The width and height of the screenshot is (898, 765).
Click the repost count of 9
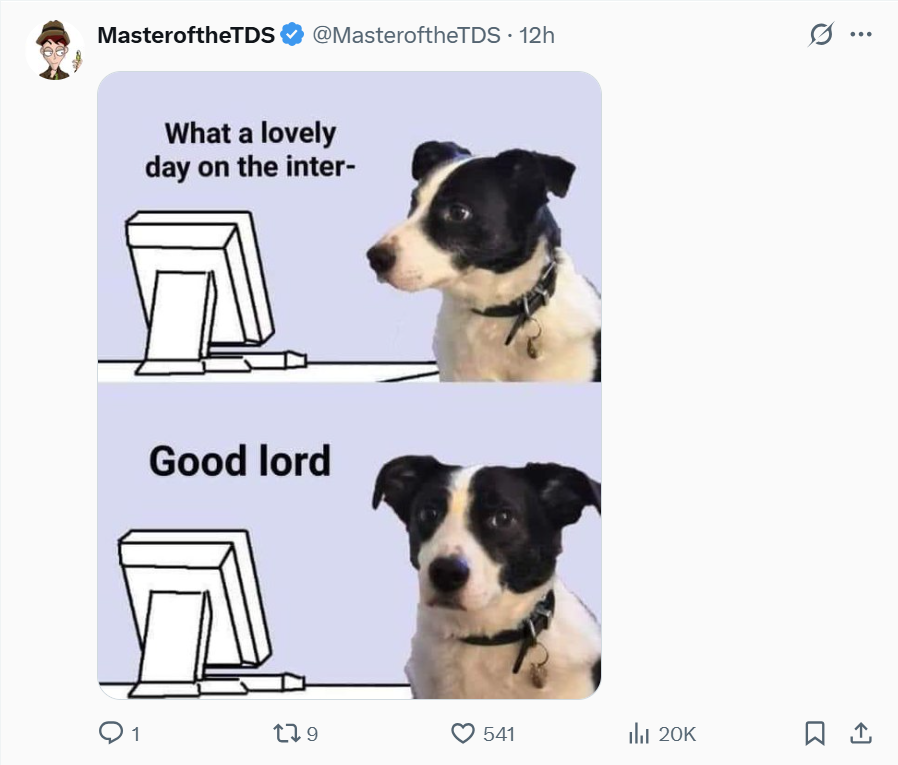pyautogui.click(x=312, y=734)
